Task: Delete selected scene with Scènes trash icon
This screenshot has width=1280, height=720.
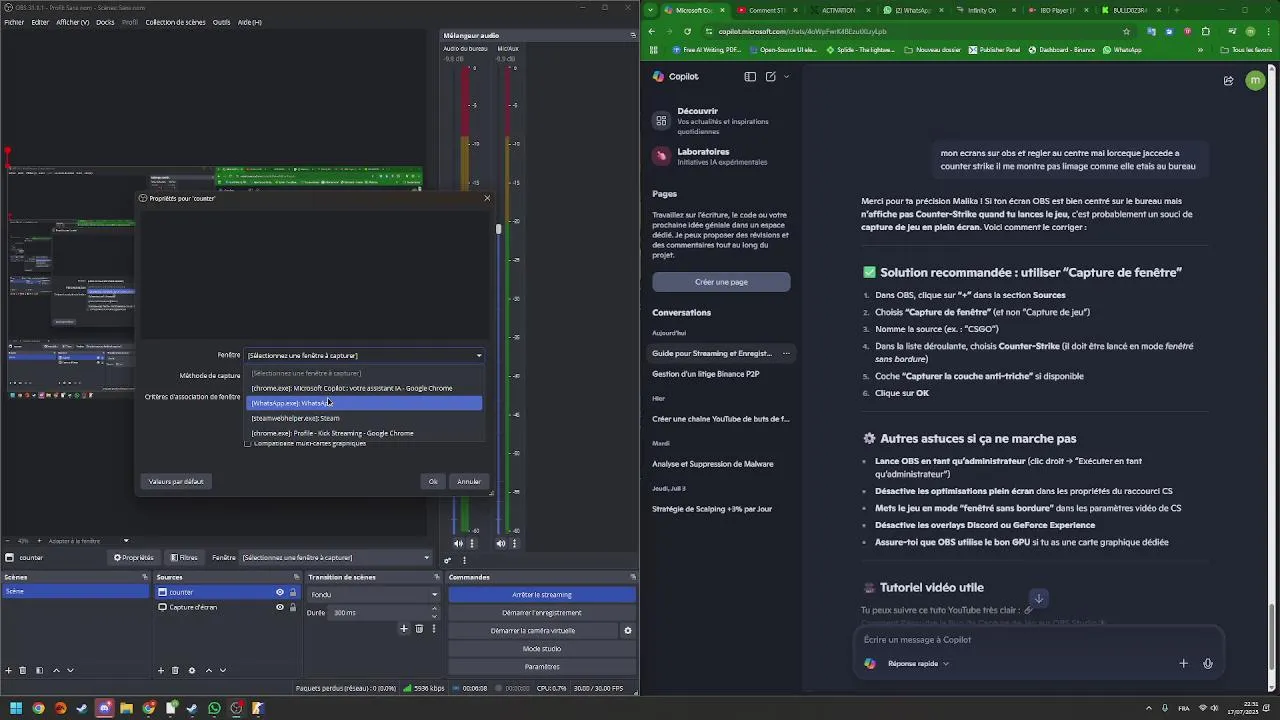Action: tap(23, 670)
